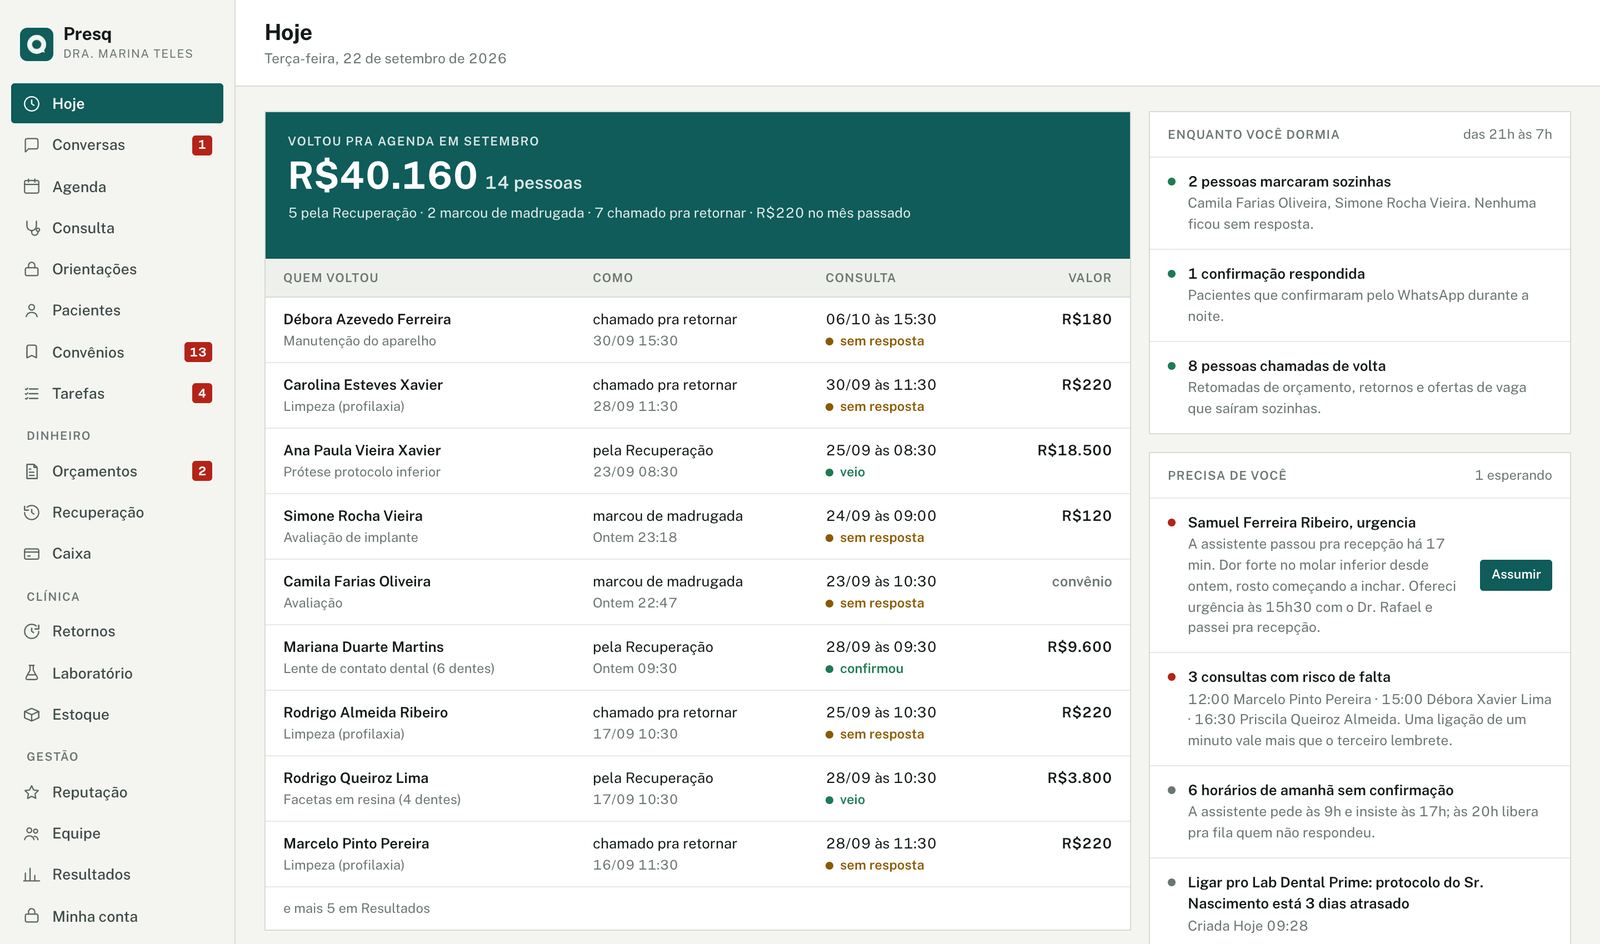The width and height of the screenshot is (1600, 944).
Task: Click the box icon beside Estoque
Action: coord(32,715)
